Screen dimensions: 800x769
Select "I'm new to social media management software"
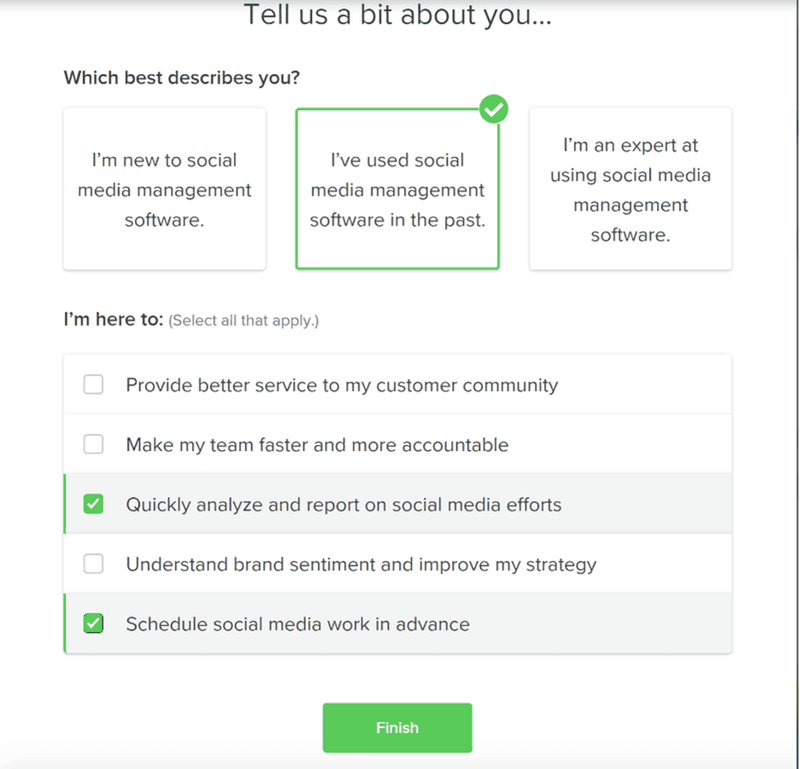point(164,188)
